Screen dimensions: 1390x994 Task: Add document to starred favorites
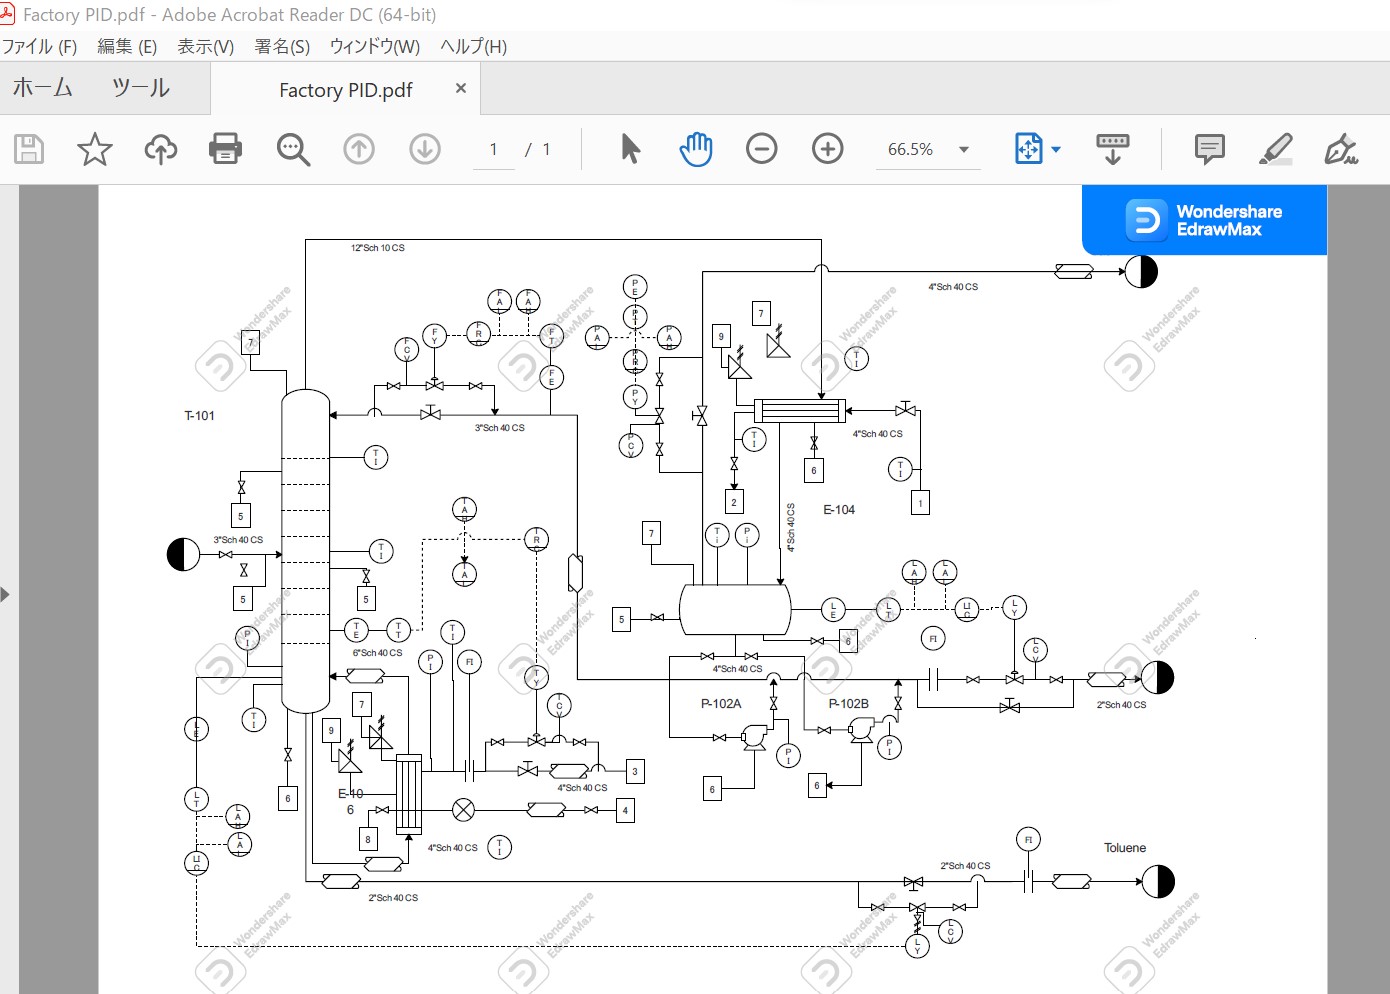click(95, 149)
